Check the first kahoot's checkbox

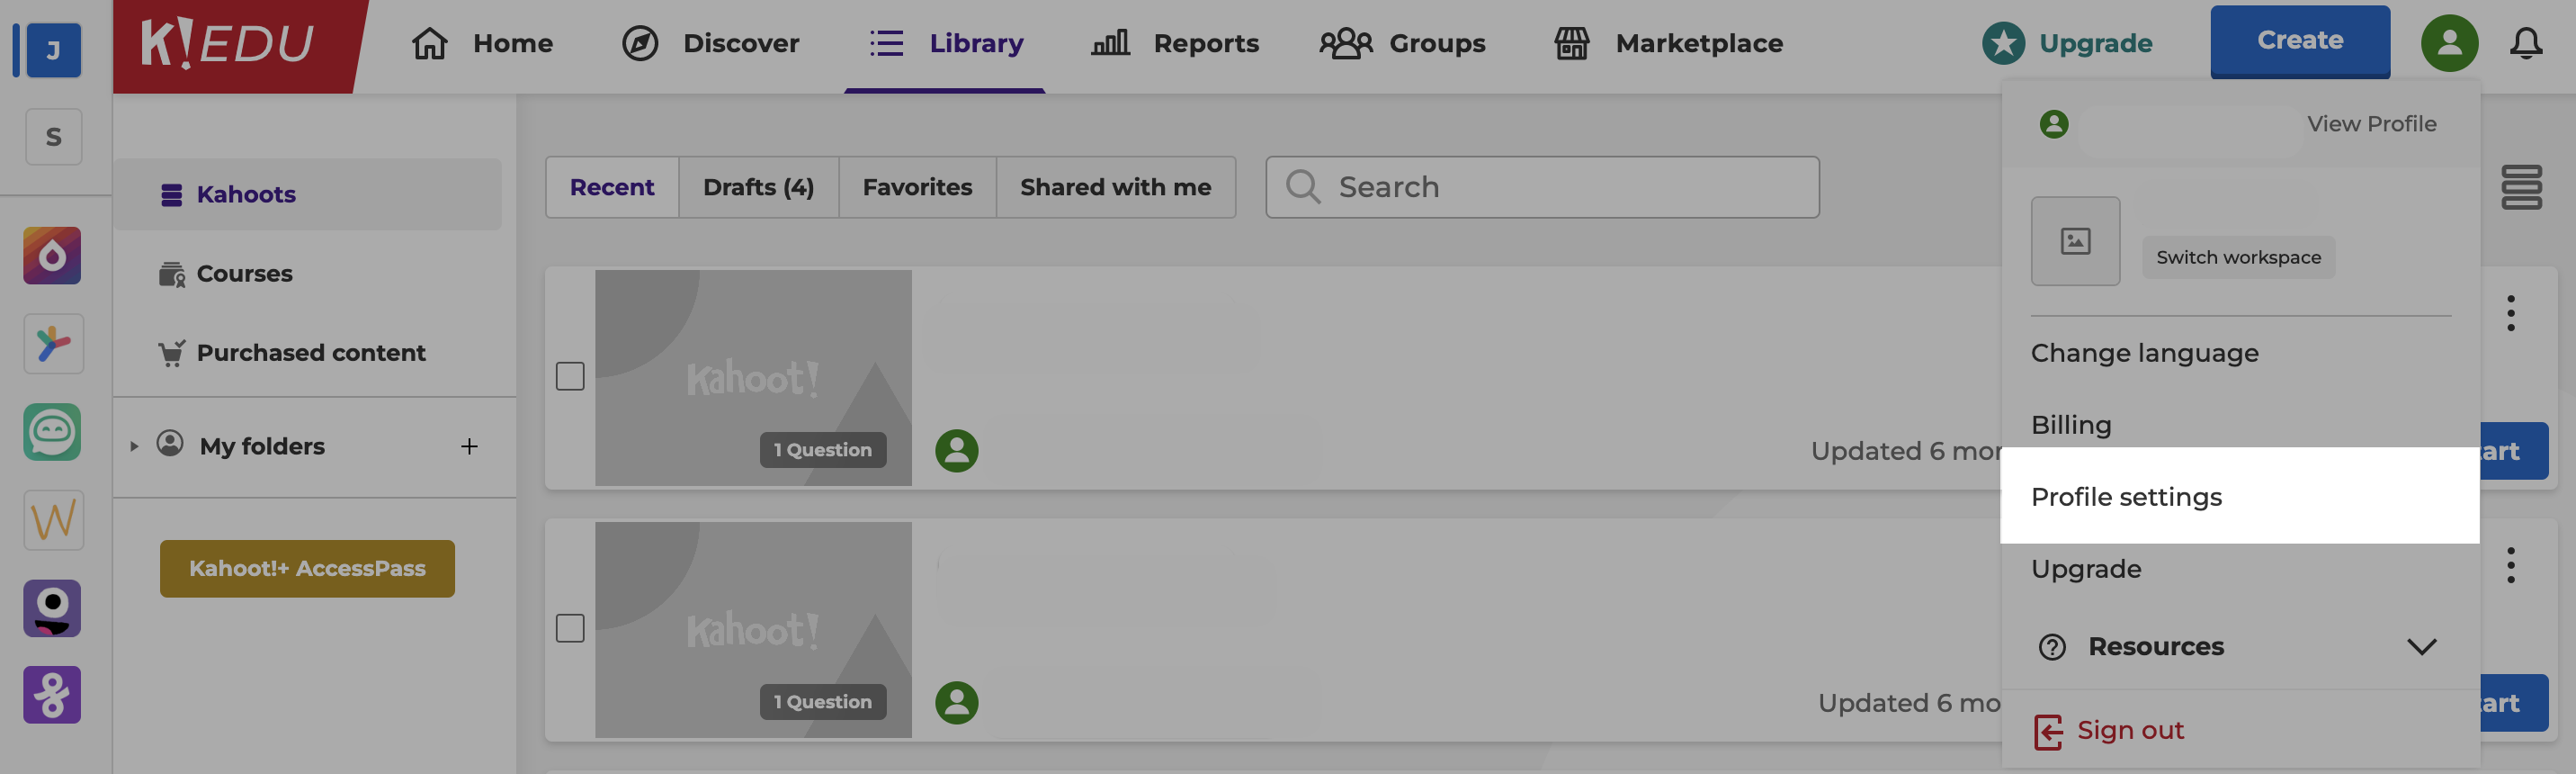point(570,376)
